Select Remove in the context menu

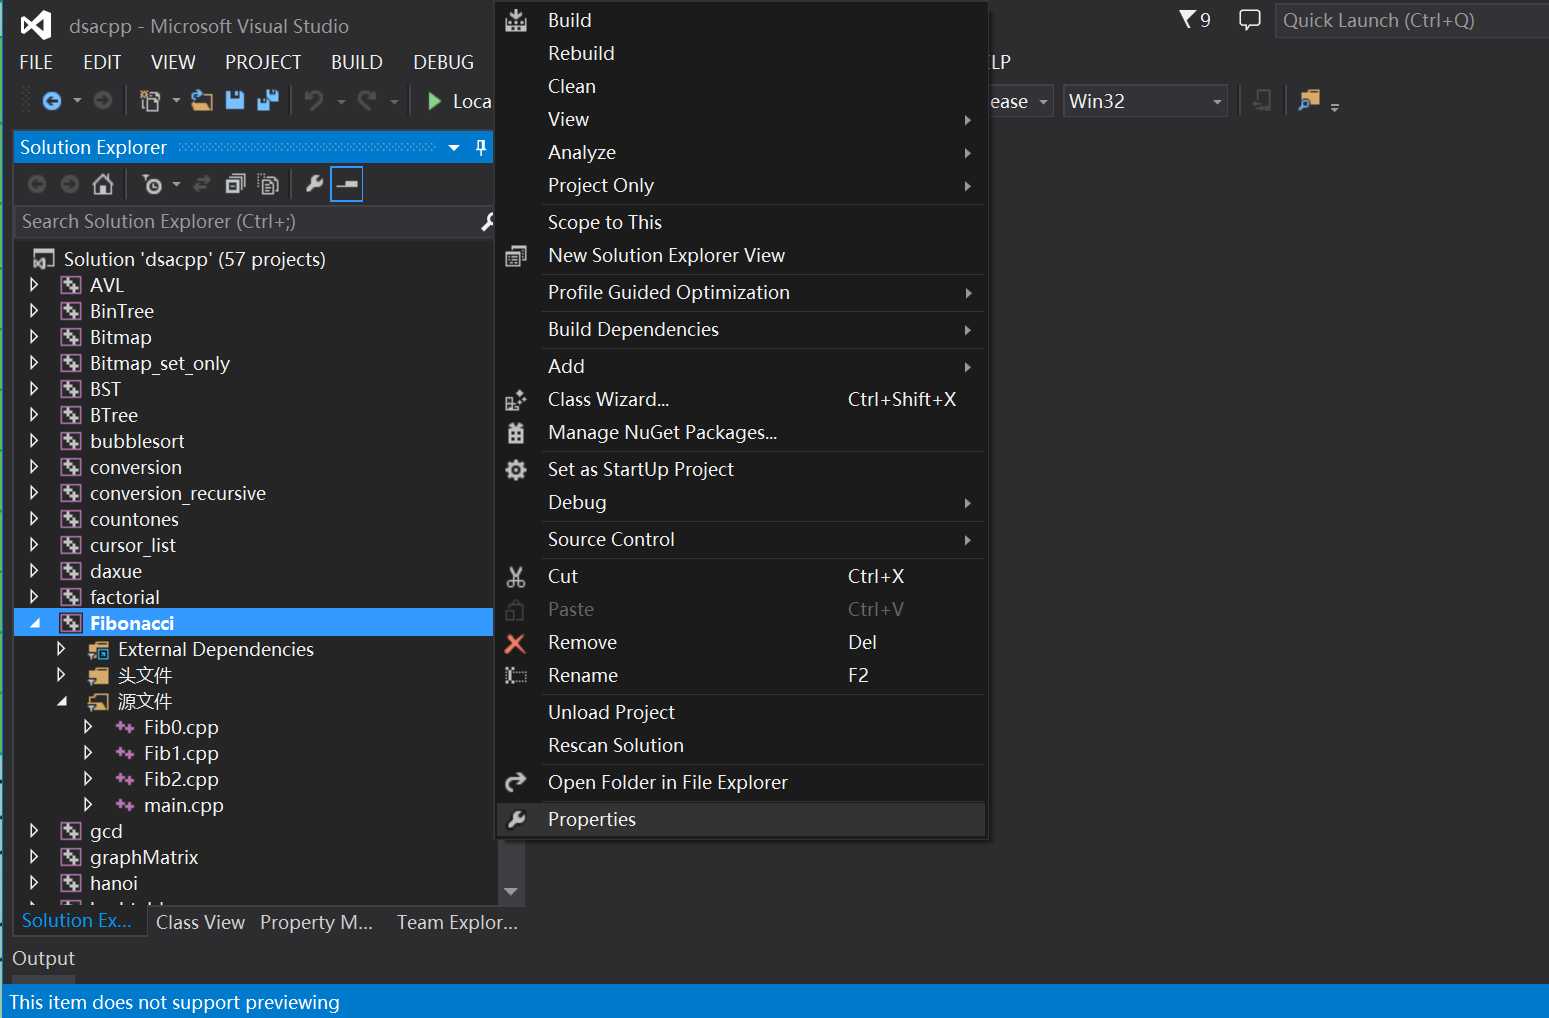click(741, 642)
